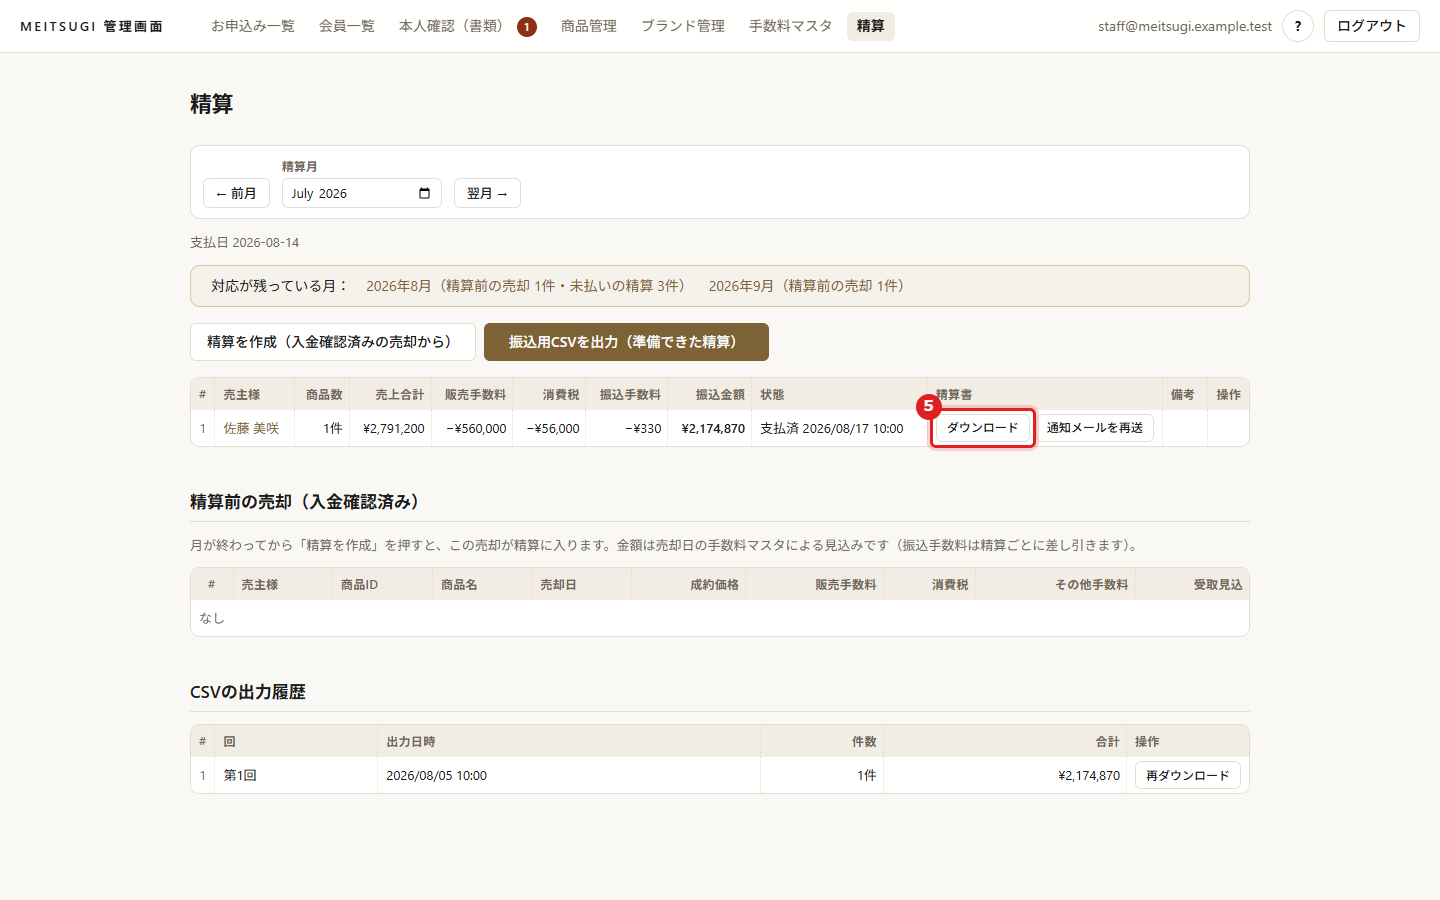Click status 支払済 2026/08/17 10:00
Screen dimensions: 1440x900
coord(832,428)
